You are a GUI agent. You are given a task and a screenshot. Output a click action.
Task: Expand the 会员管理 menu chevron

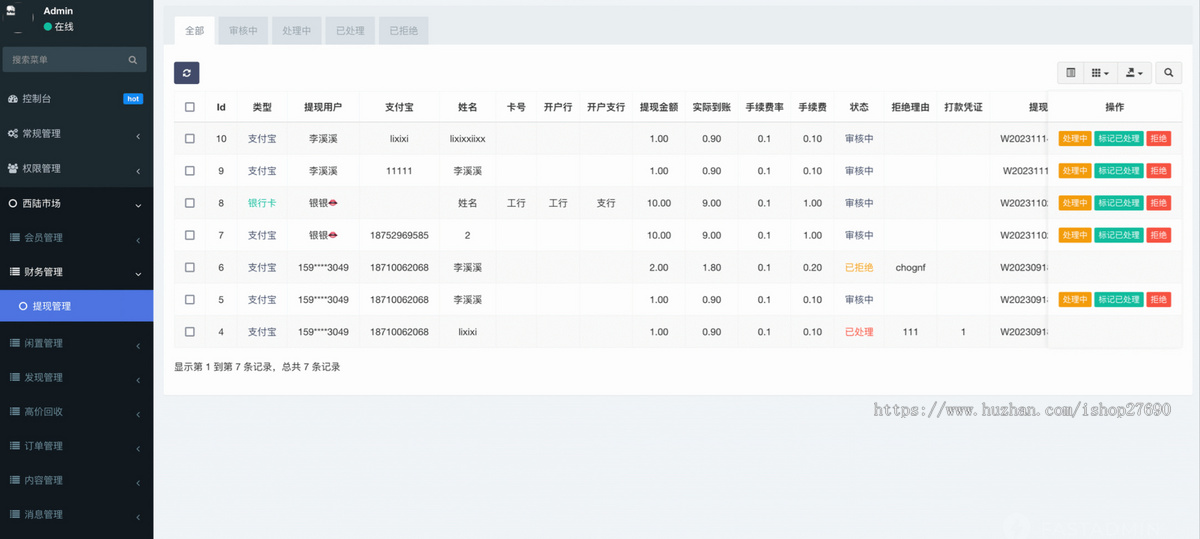click(x=138, y=239)
